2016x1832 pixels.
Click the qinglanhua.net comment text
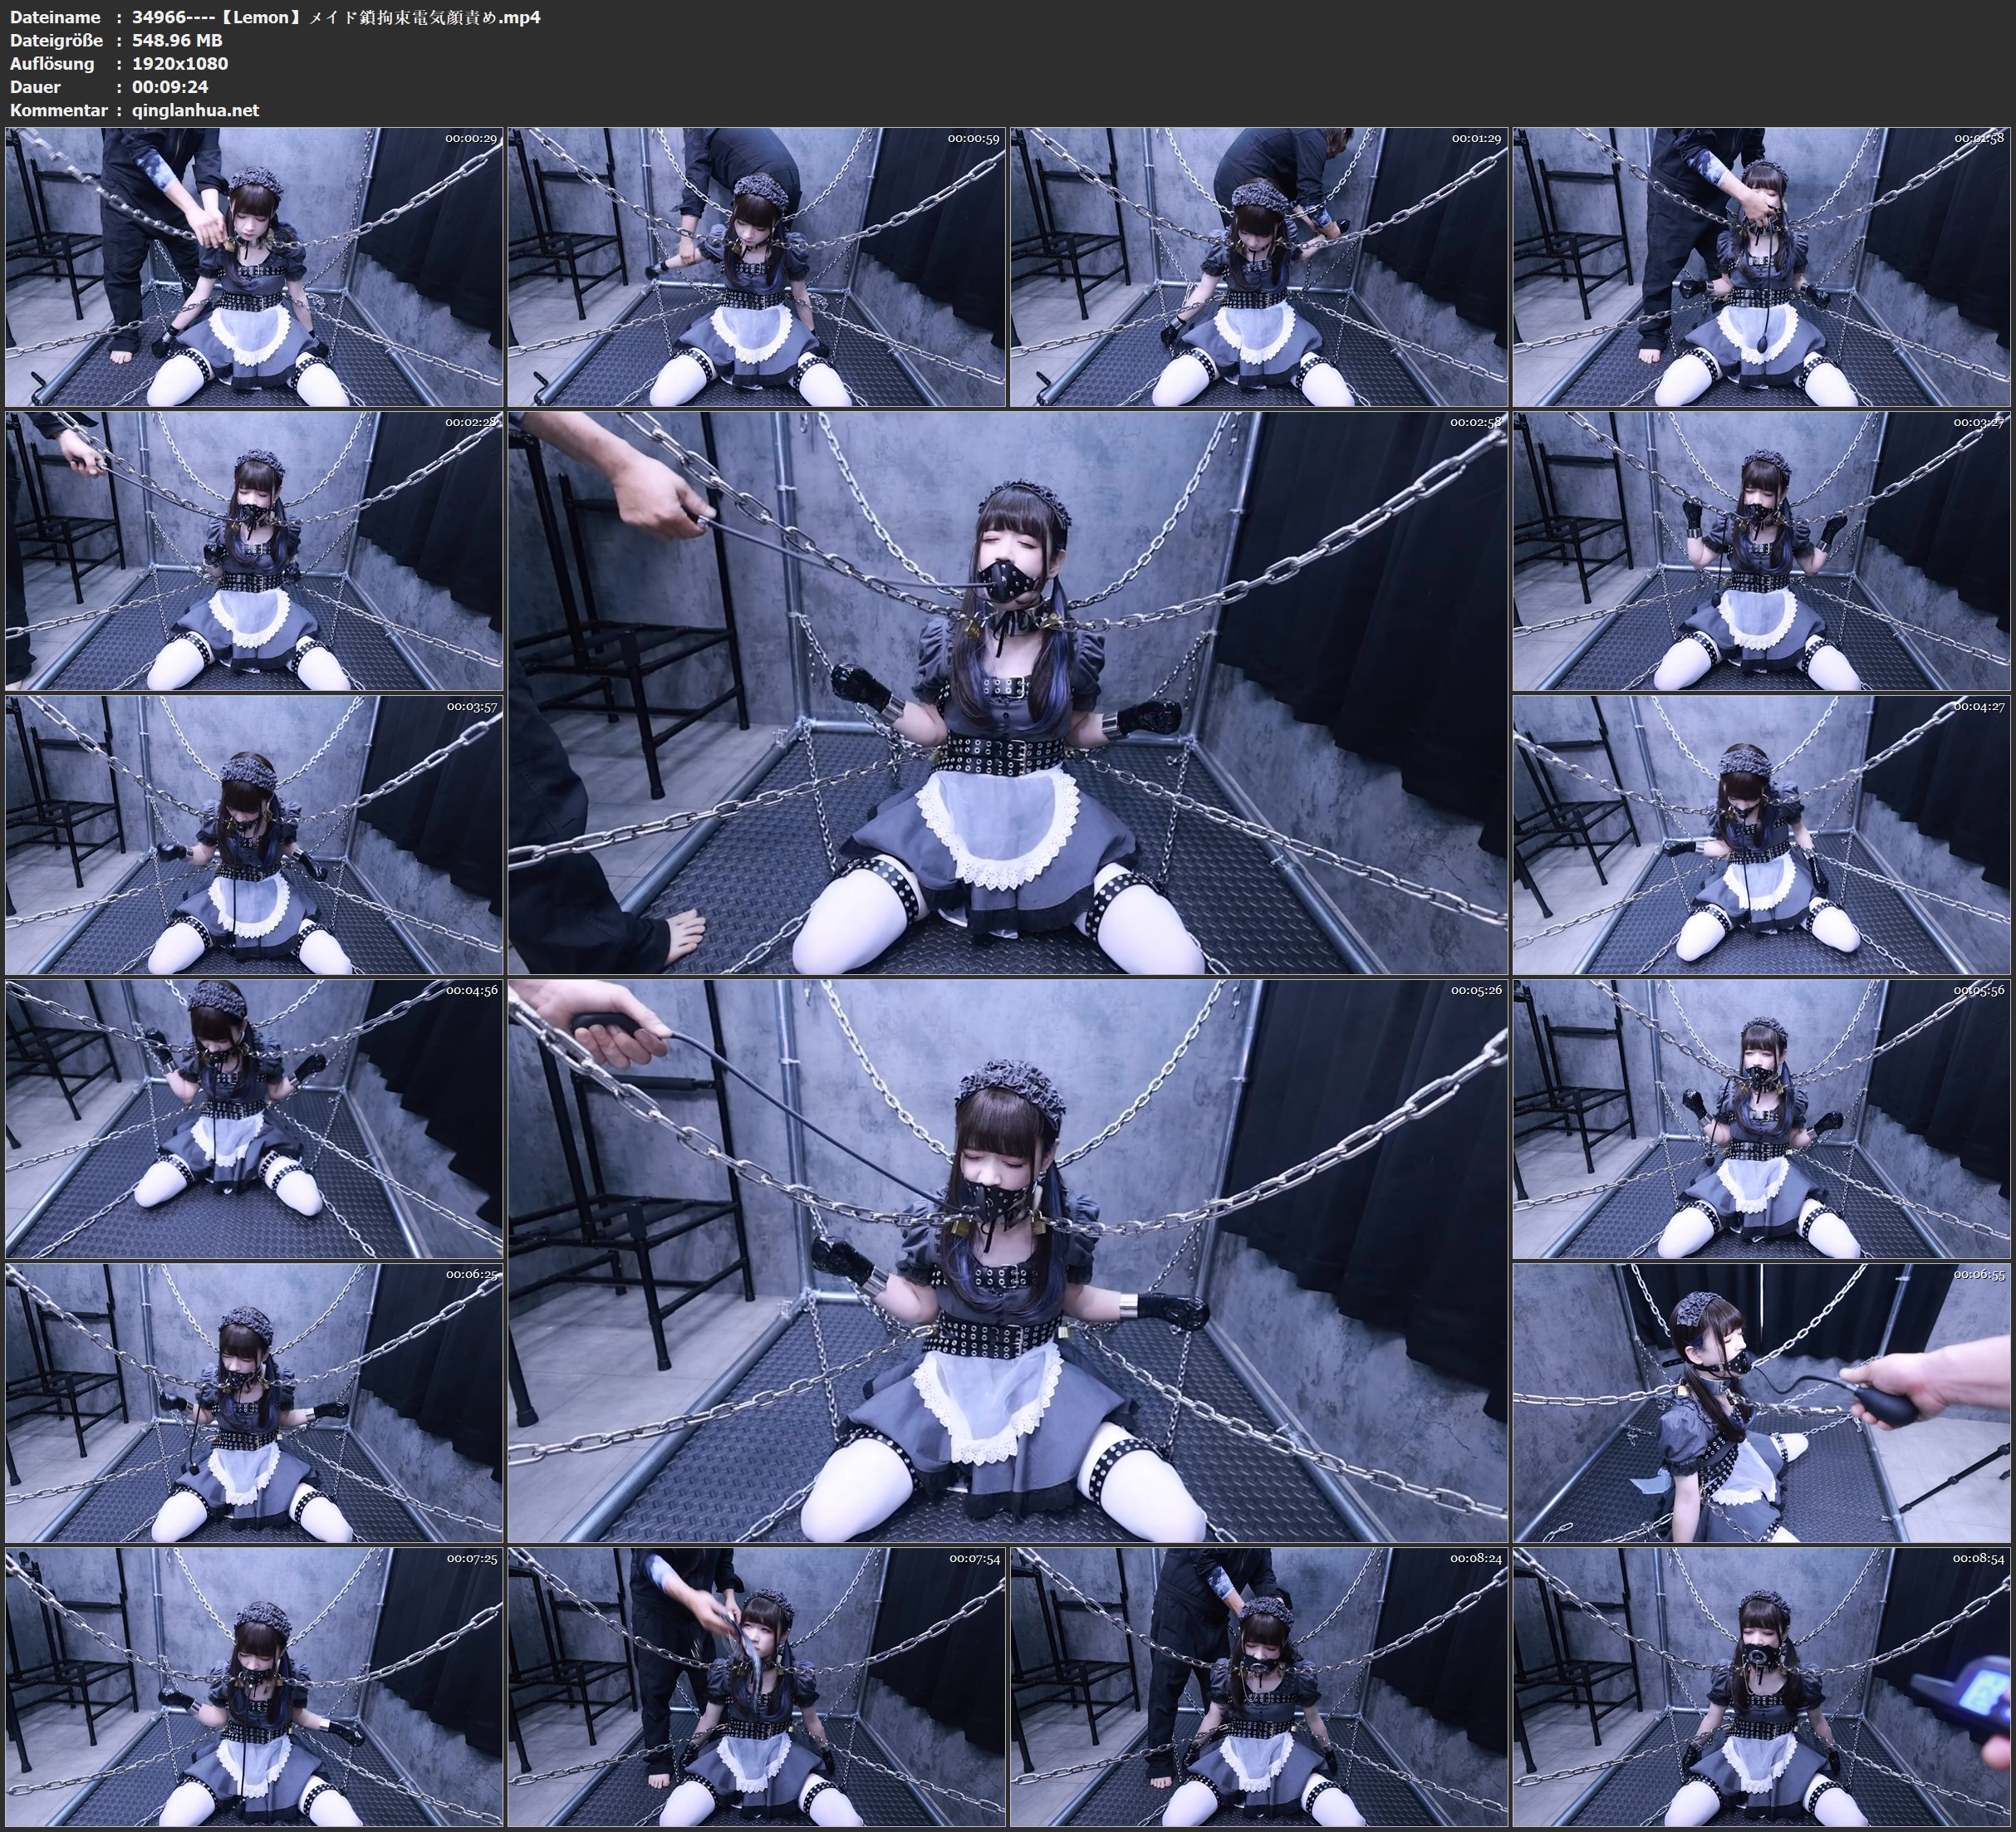pyautogui.click(x=195, y=110)
